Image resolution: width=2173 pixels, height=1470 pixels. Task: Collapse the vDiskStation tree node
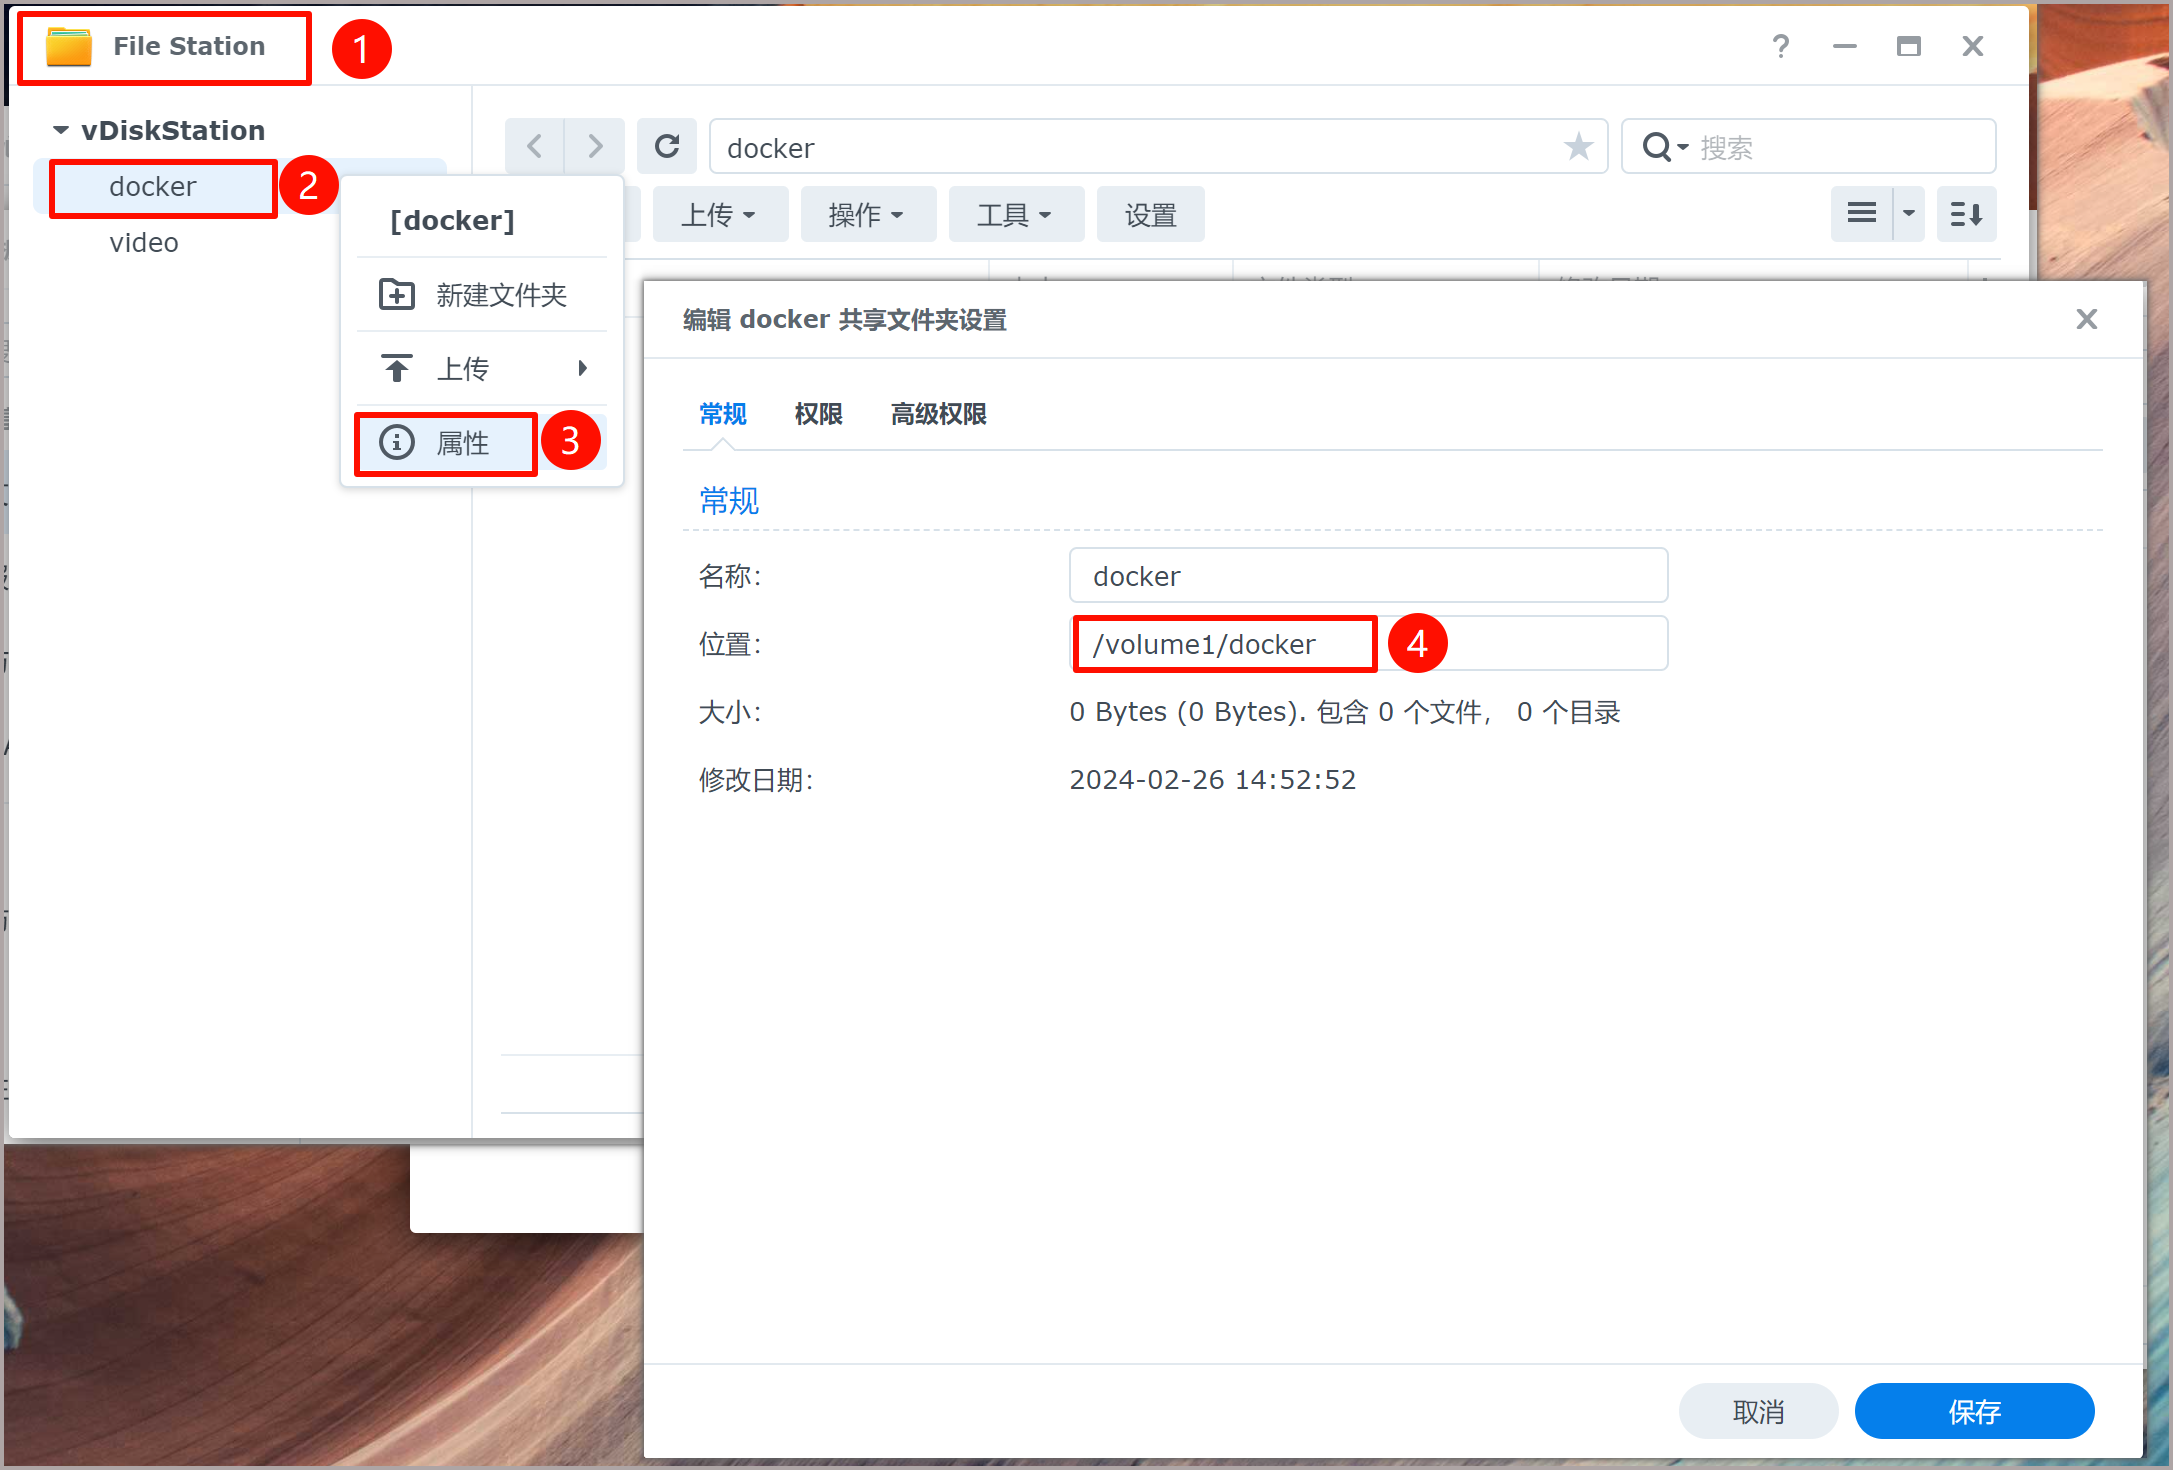point(61,130)
